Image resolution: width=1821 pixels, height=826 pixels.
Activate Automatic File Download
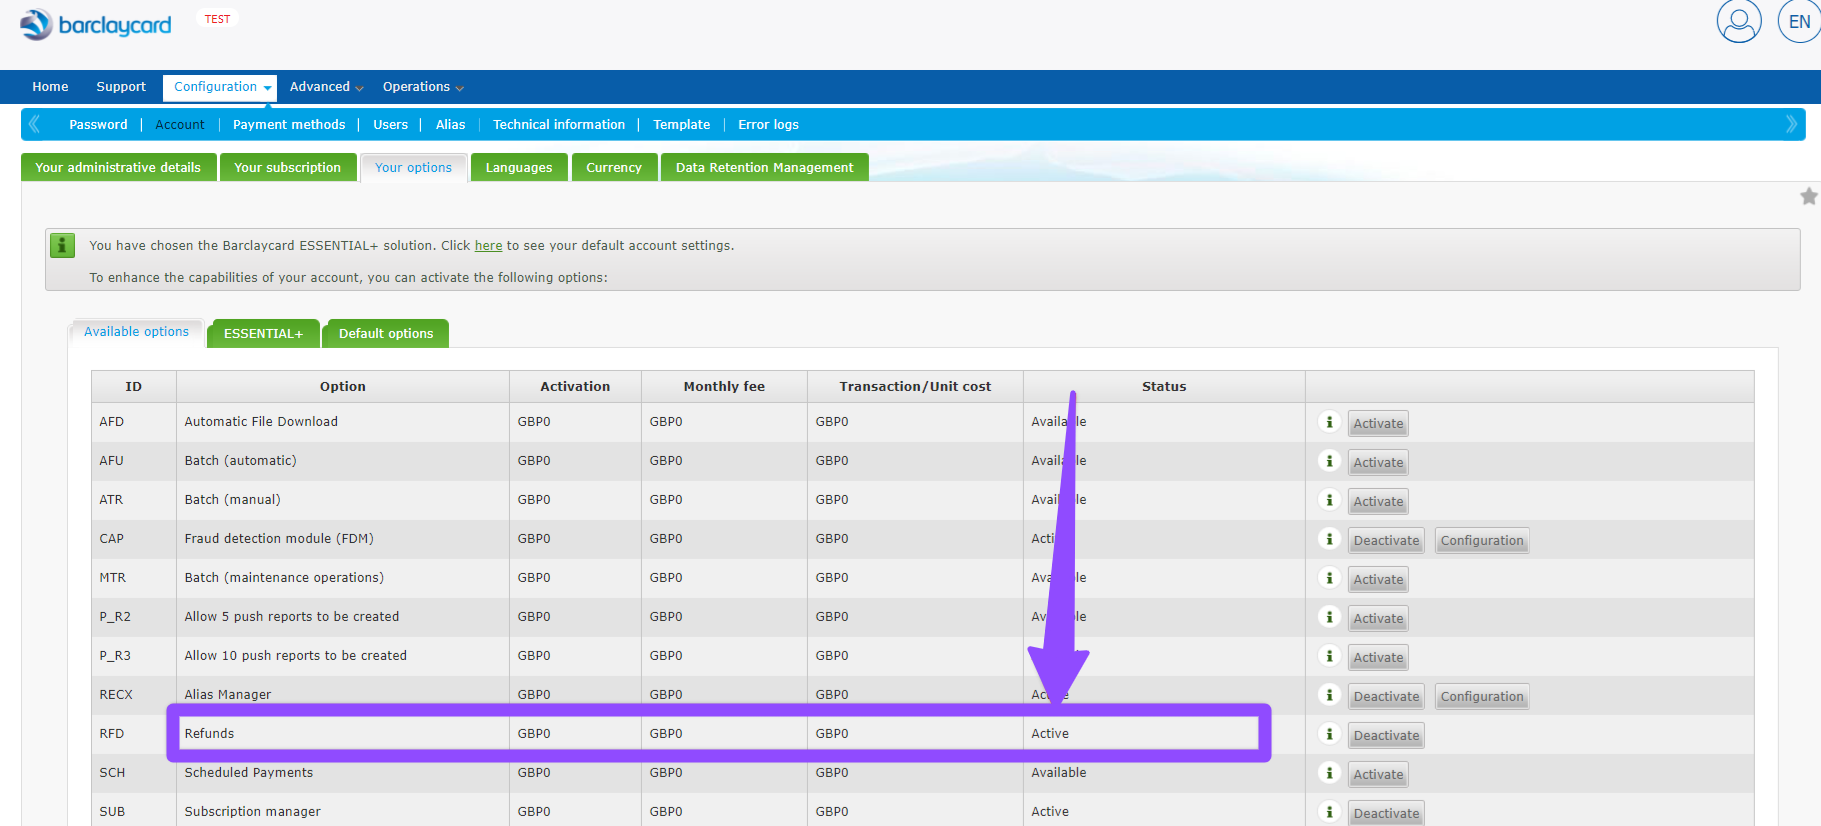click(x=1378, y=423)
